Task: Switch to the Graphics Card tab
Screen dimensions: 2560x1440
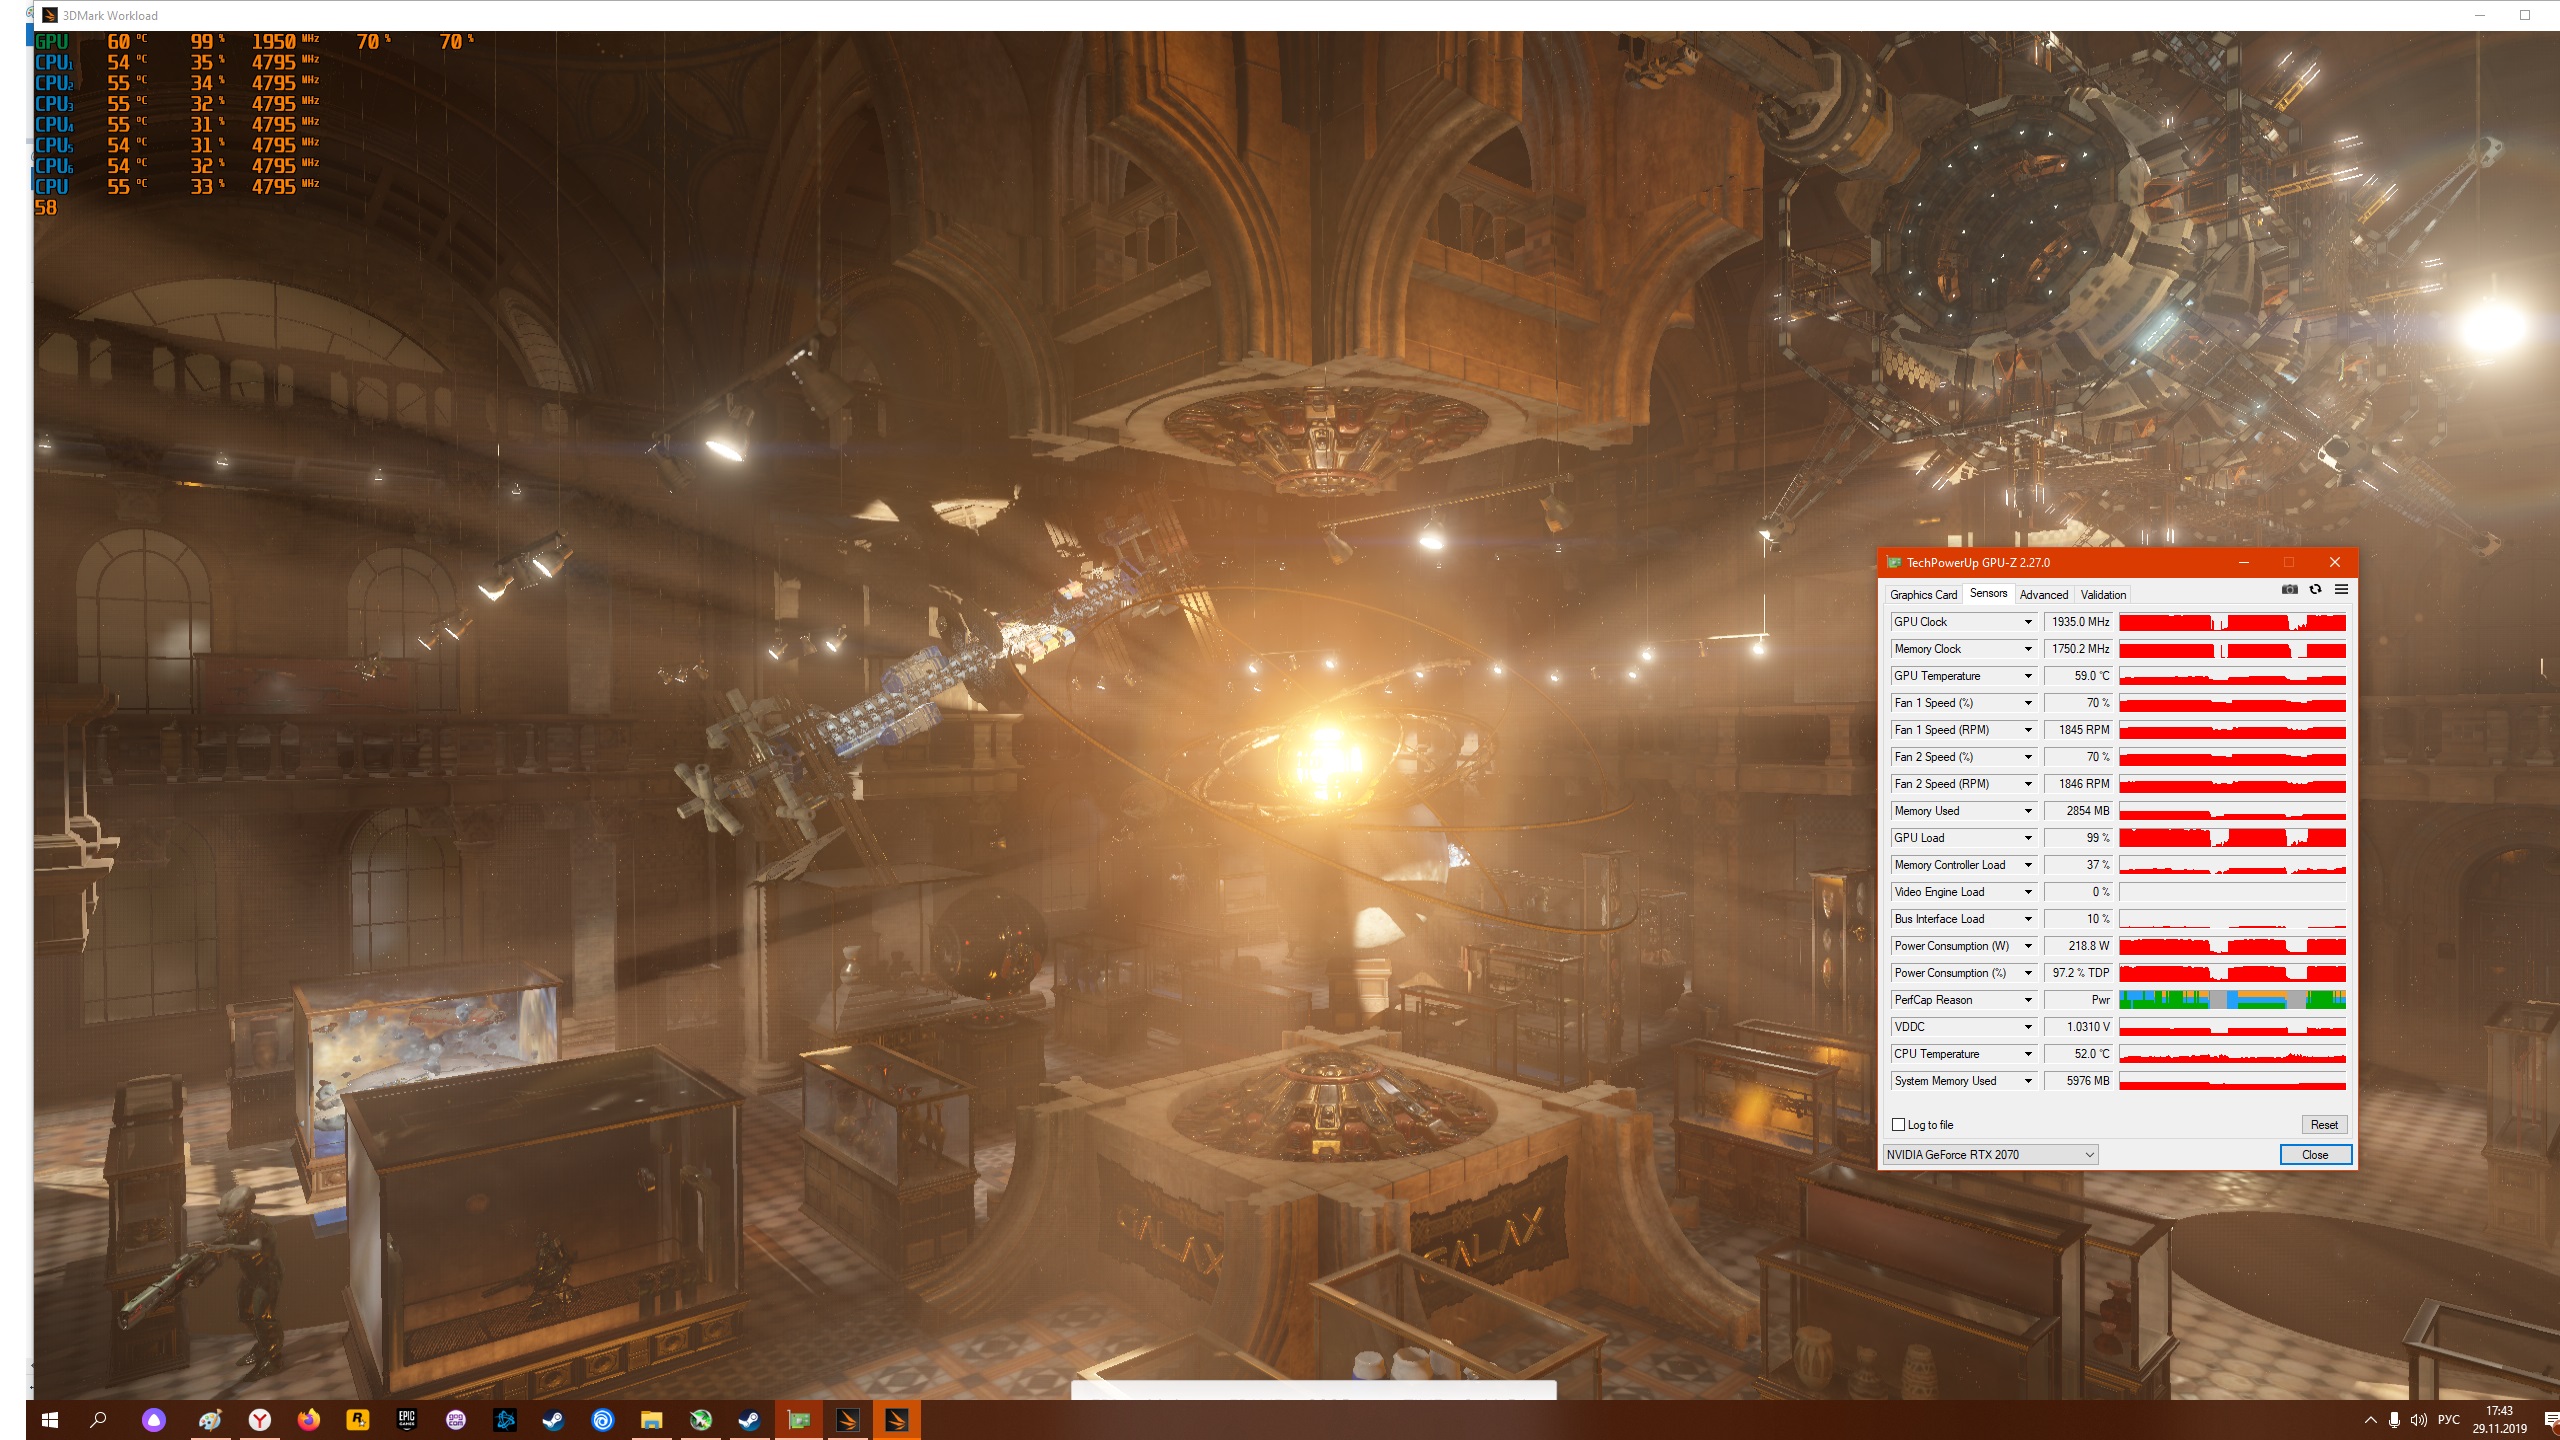Action: [1923, 595]
